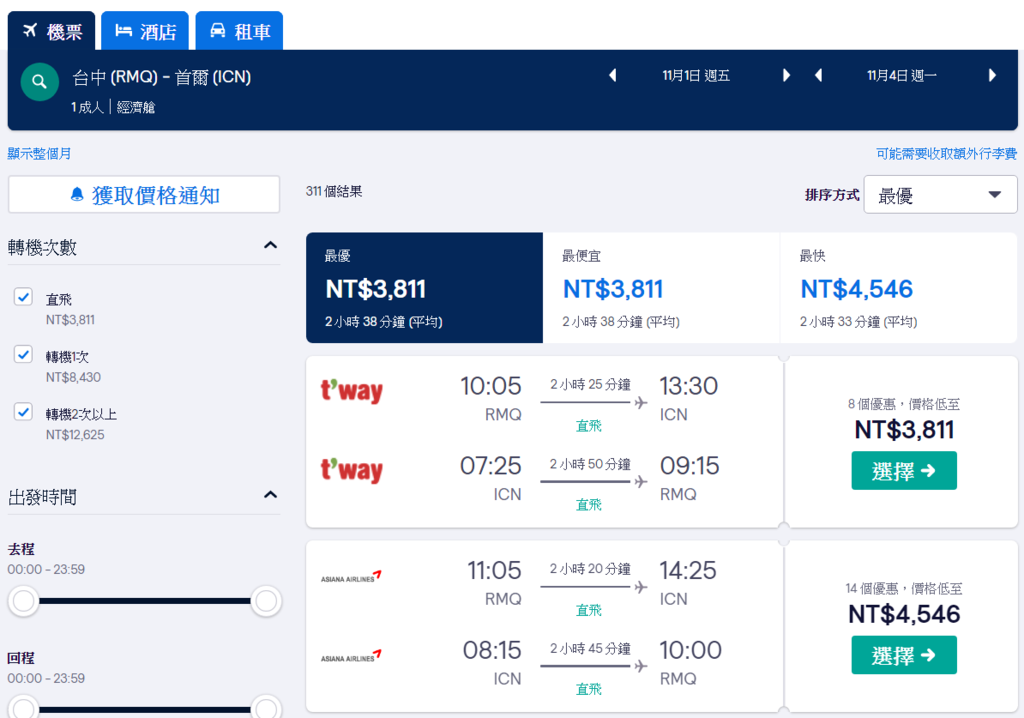This screenshot has width=1024, height=718.
Task: Collapse the 轉機次數 filter section
Action: (x=270, y=246)
